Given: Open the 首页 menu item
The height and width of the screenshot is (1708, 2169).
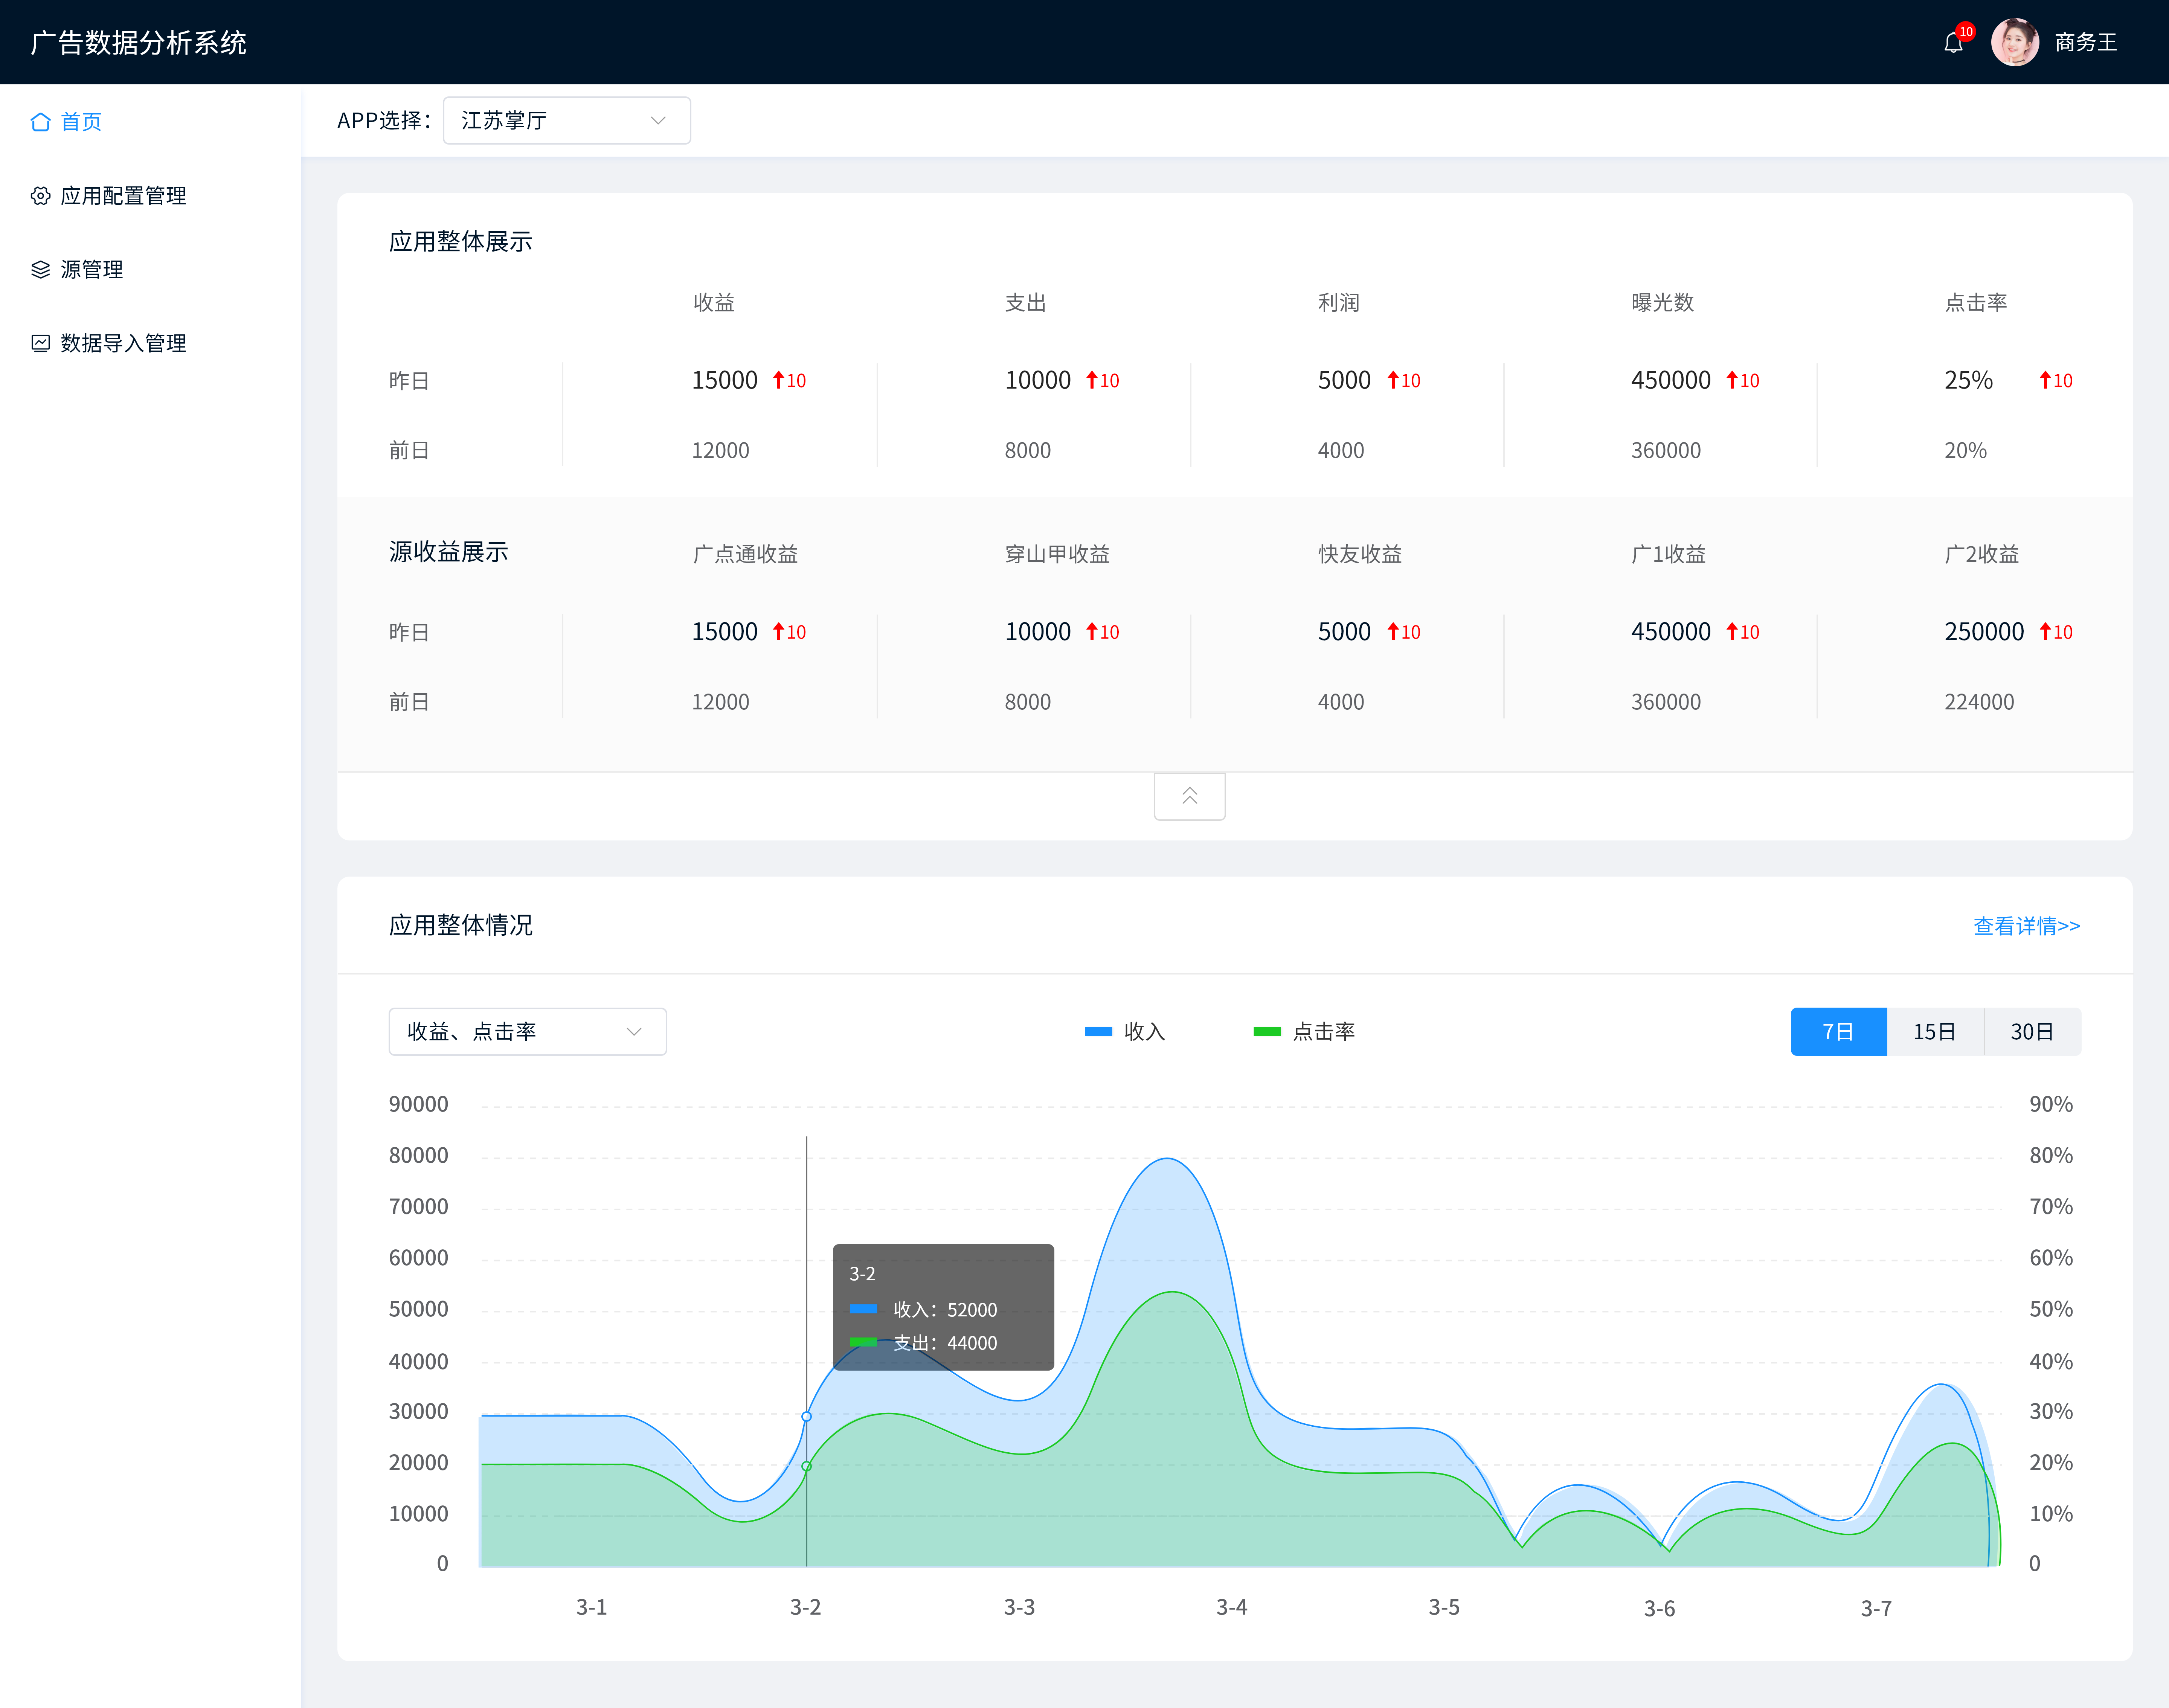Looking at the screenshot, I should (81, 122).
